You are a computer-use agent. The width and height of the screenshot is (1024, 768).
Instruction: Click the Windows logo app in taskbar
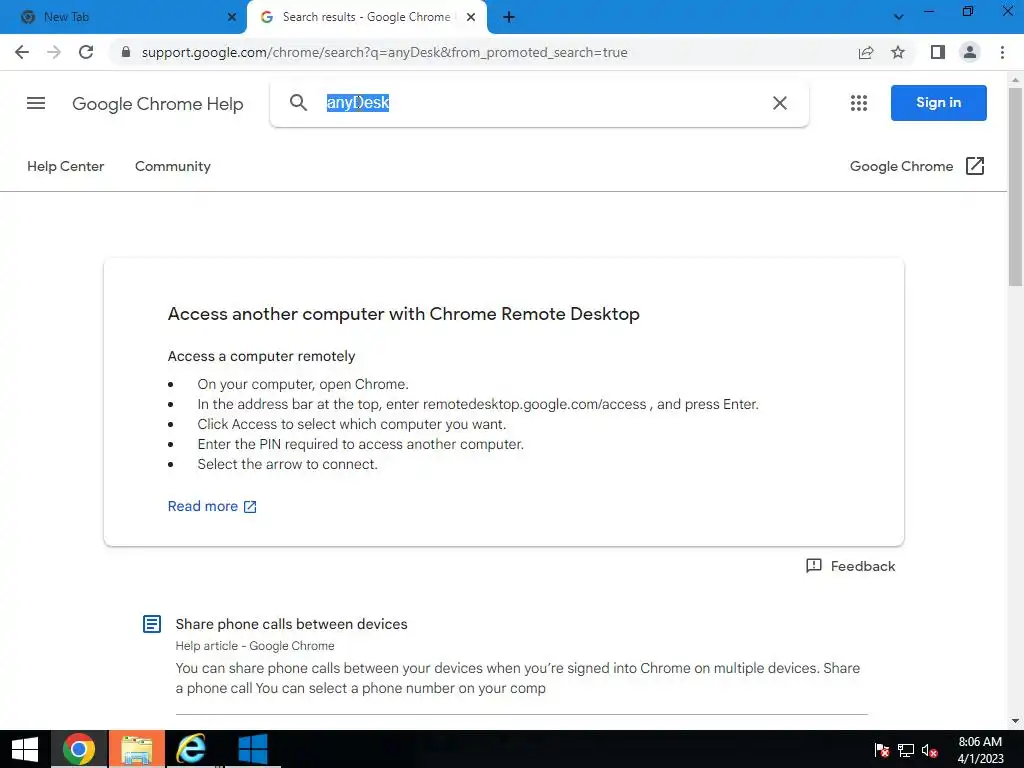(x=252, y=749)
